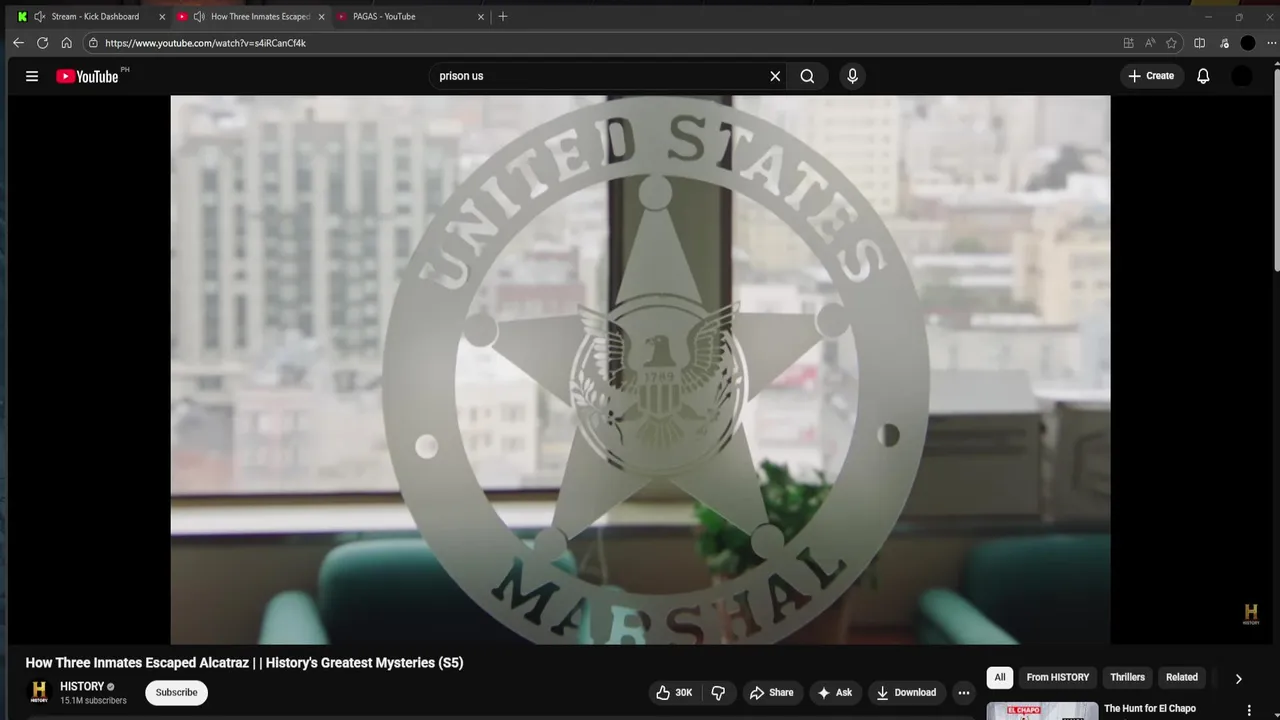Close the Stream - Kick Dashboard tab
The height and width of the screenshot is (720, 1280).
point(162,16)
